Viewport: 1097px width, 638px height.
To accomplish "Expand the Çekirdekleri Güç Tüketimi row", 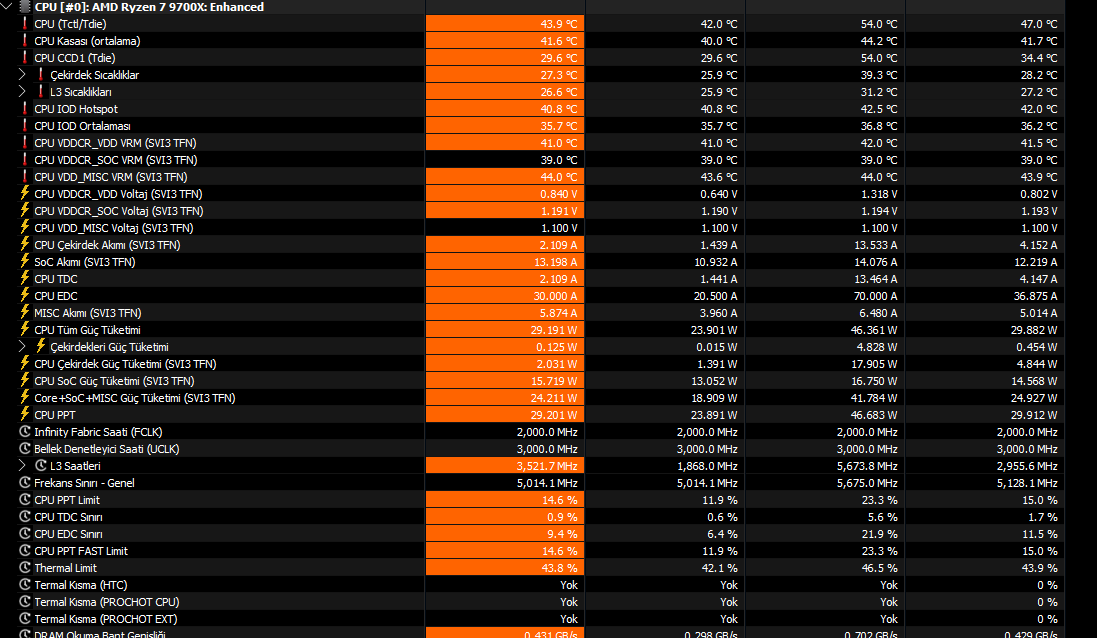I will (22, 346).
